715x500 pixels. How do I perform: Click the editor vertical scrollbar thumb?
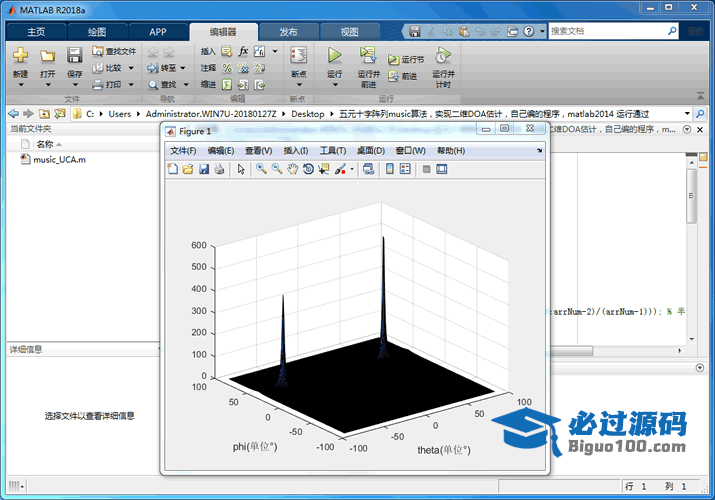[x=691, y=196]
